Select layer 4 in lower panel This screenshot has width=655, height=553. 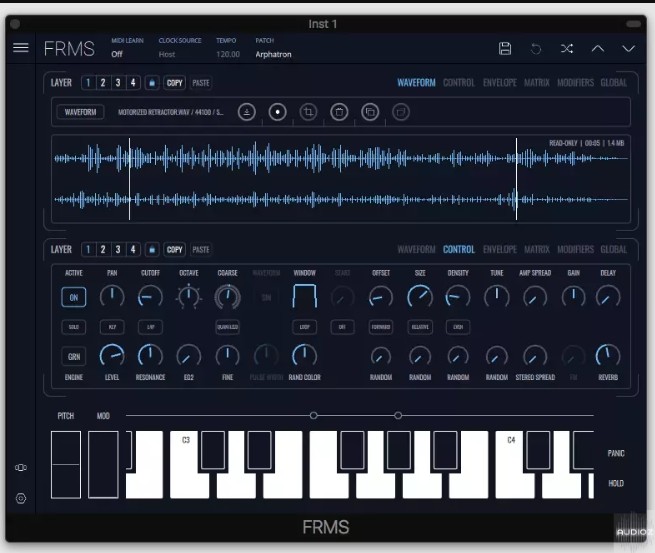(133, 249)
